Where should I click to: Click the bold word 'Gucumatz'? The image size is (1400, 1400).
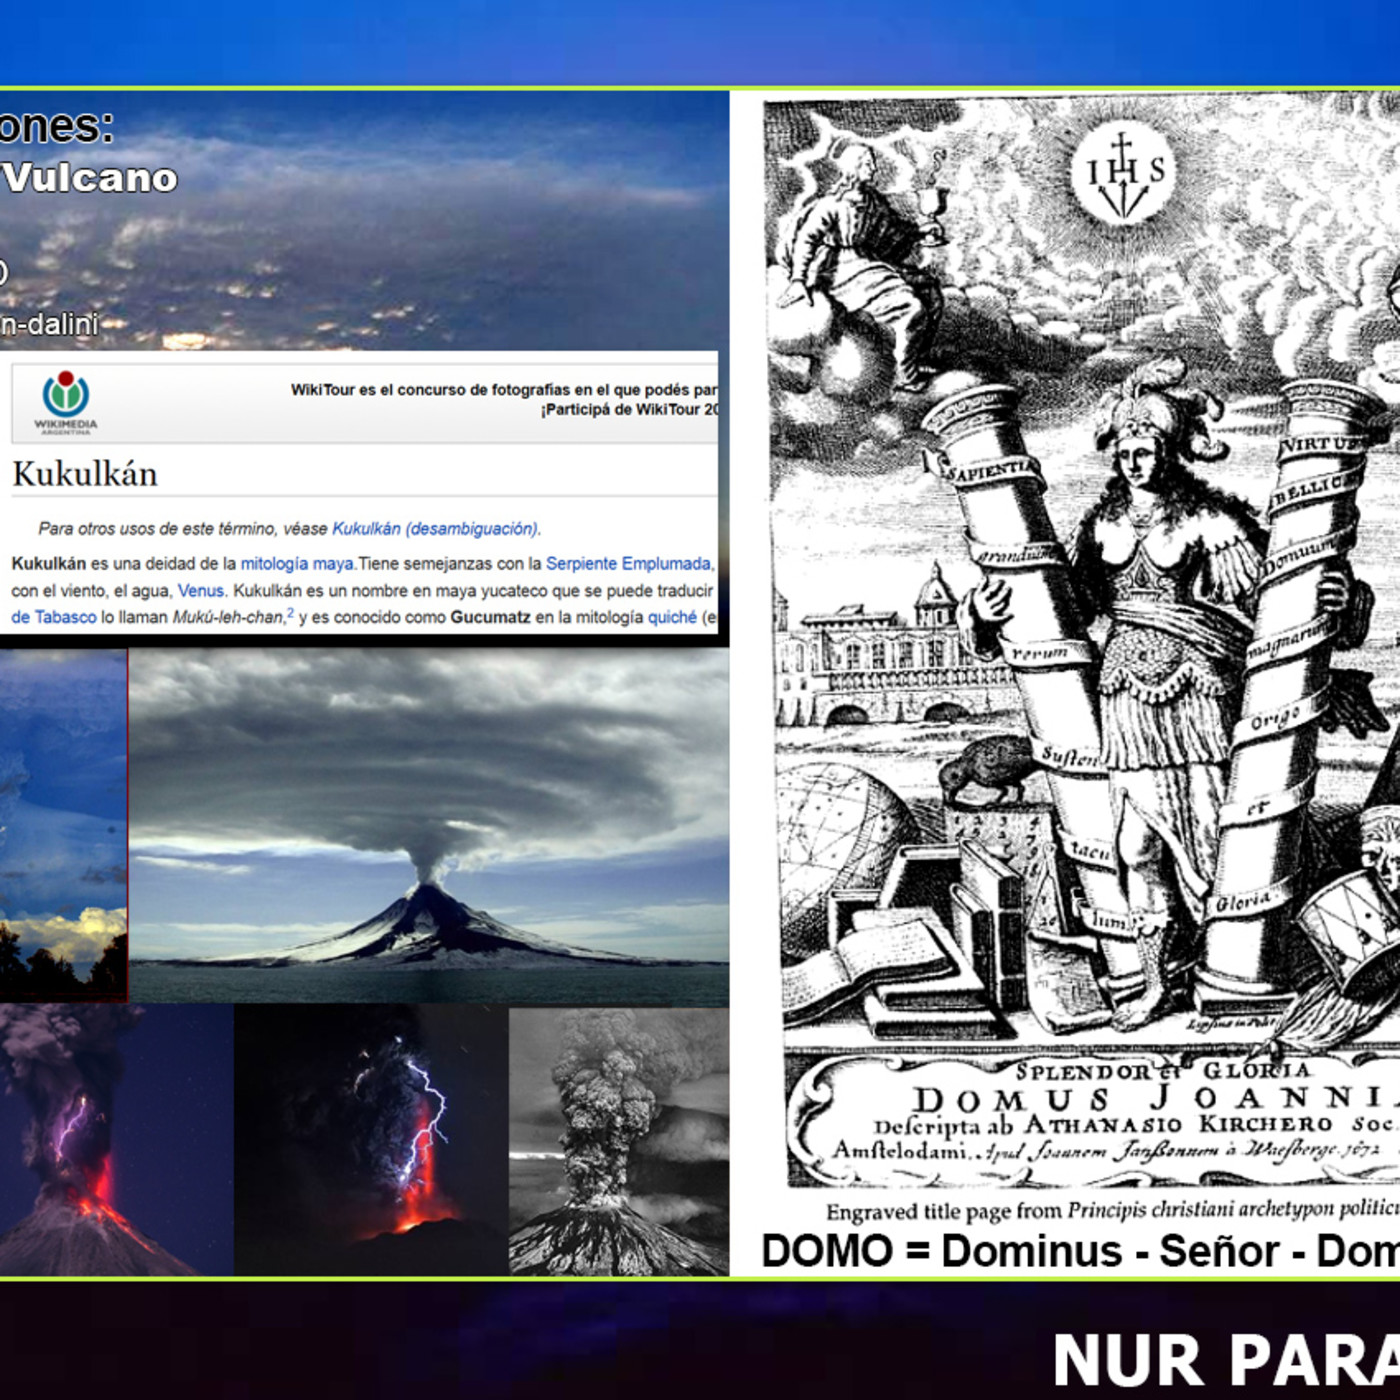tap(490, 618)
